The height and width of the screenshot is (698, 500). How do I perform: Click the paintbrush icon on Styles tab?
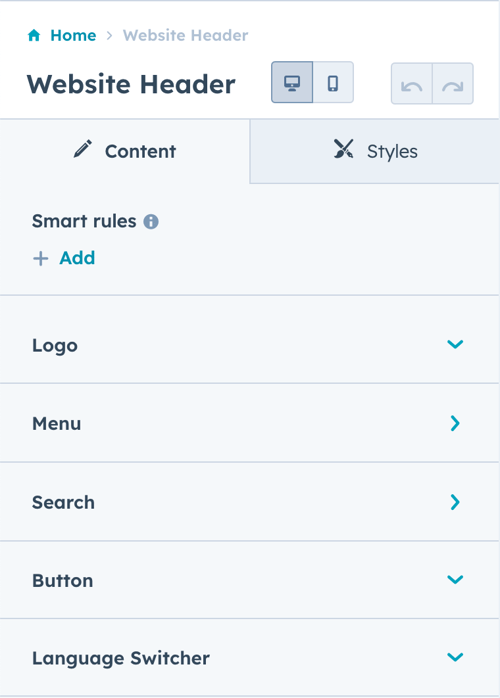pos(344,149)
